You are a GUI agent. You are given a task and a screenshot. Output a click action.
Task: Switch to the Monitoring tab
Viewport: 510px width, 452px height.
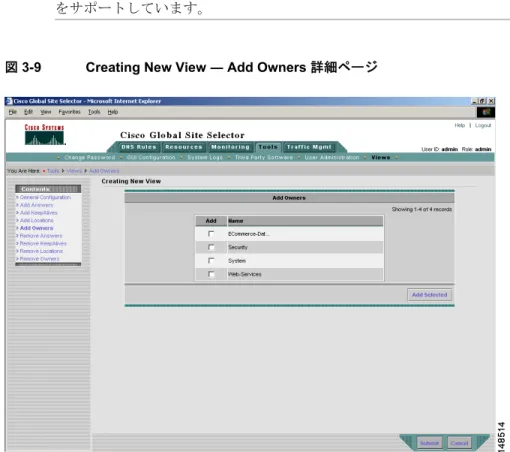(230, 147)
